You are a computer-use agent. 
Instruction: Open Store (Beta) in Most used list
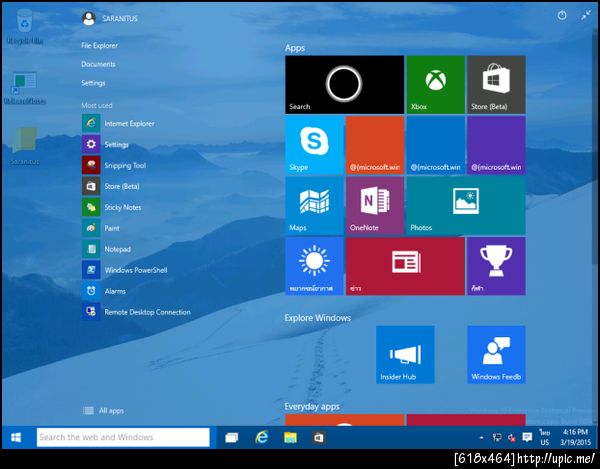111,186
